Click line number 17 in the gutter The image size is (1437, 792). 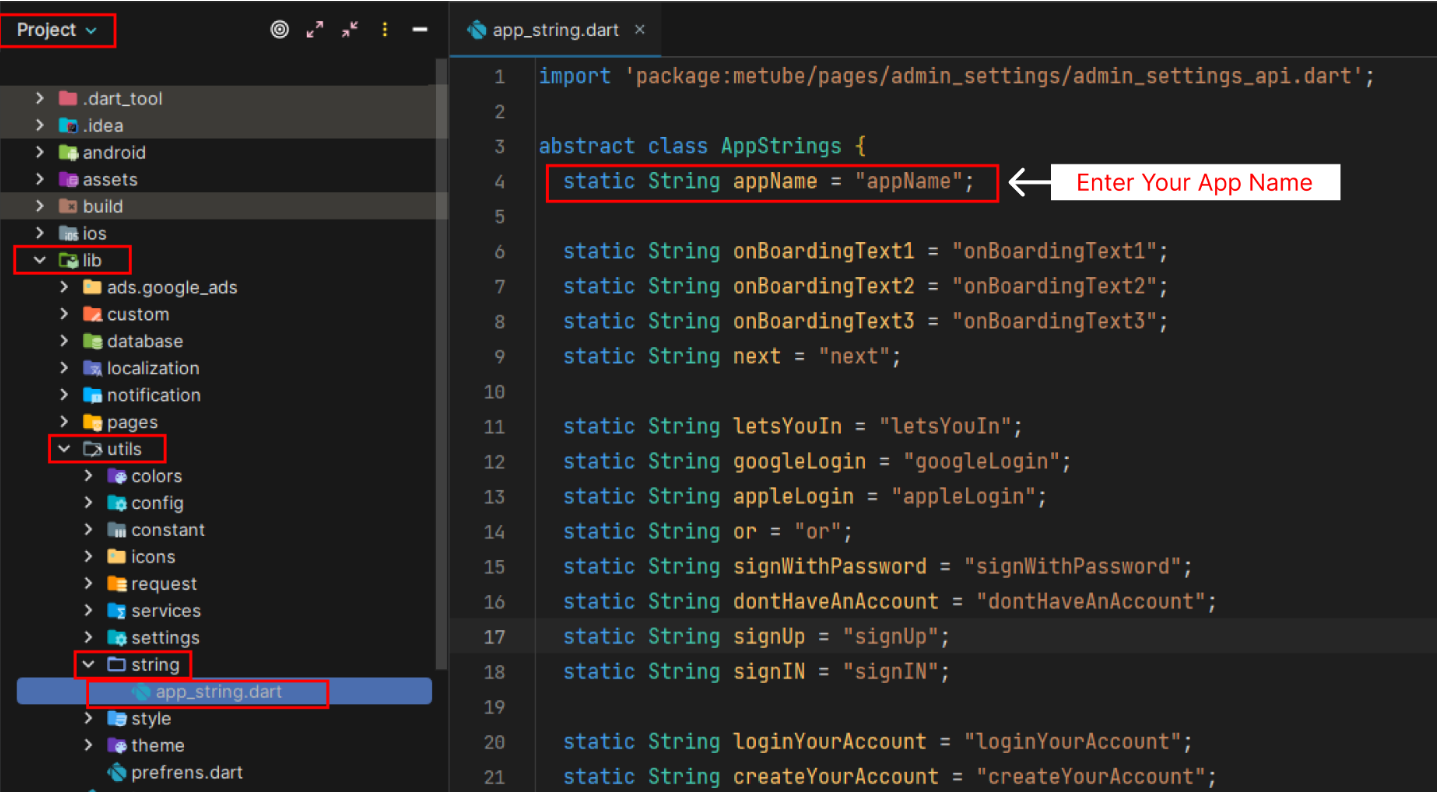pyautogui.click(x=493, y=637)
